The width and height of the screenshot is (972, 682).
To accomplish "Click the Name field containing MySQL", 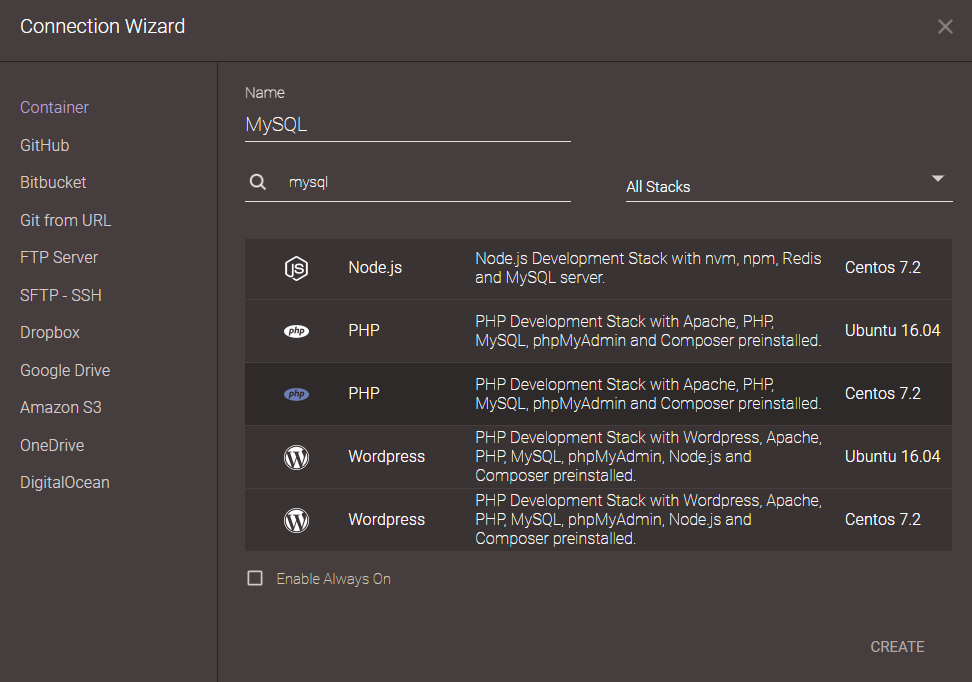I will pyautogui.click(x=408, y=125).
